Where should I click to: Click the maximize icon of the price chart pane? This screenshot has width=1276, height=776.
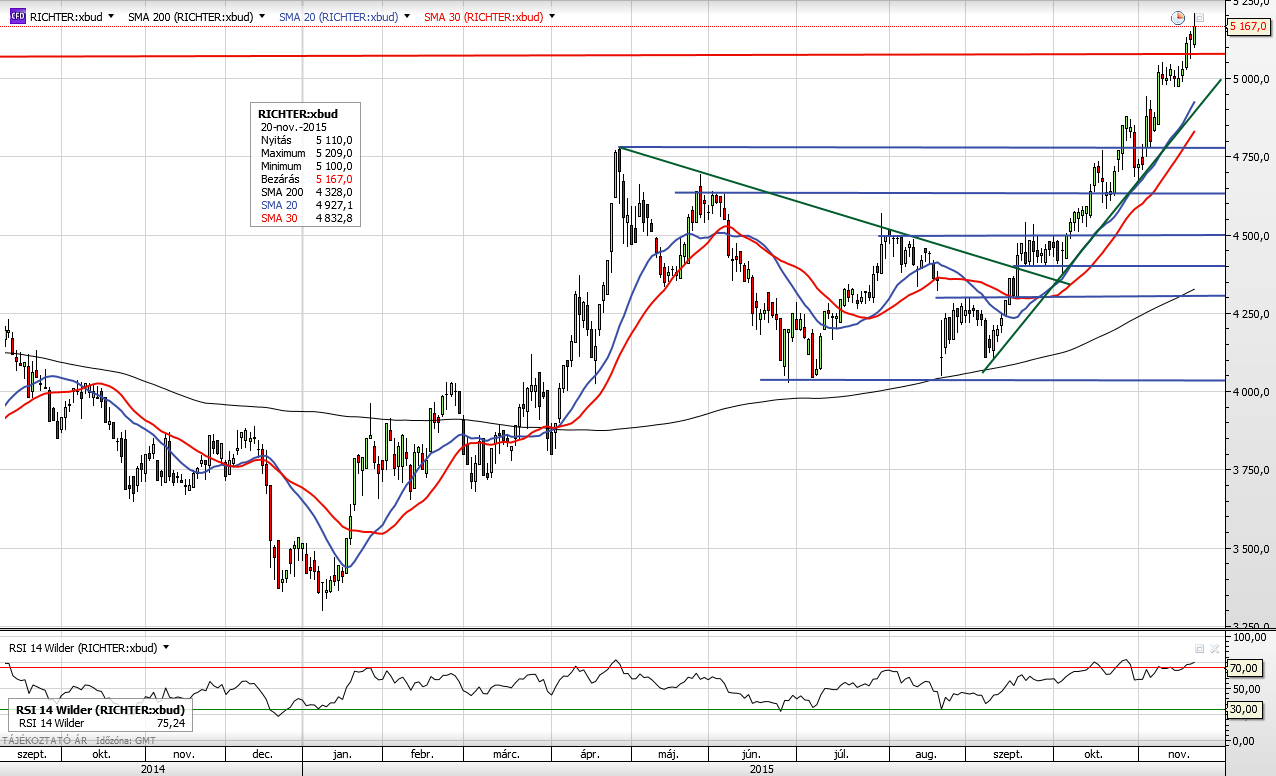(1199, 17)
